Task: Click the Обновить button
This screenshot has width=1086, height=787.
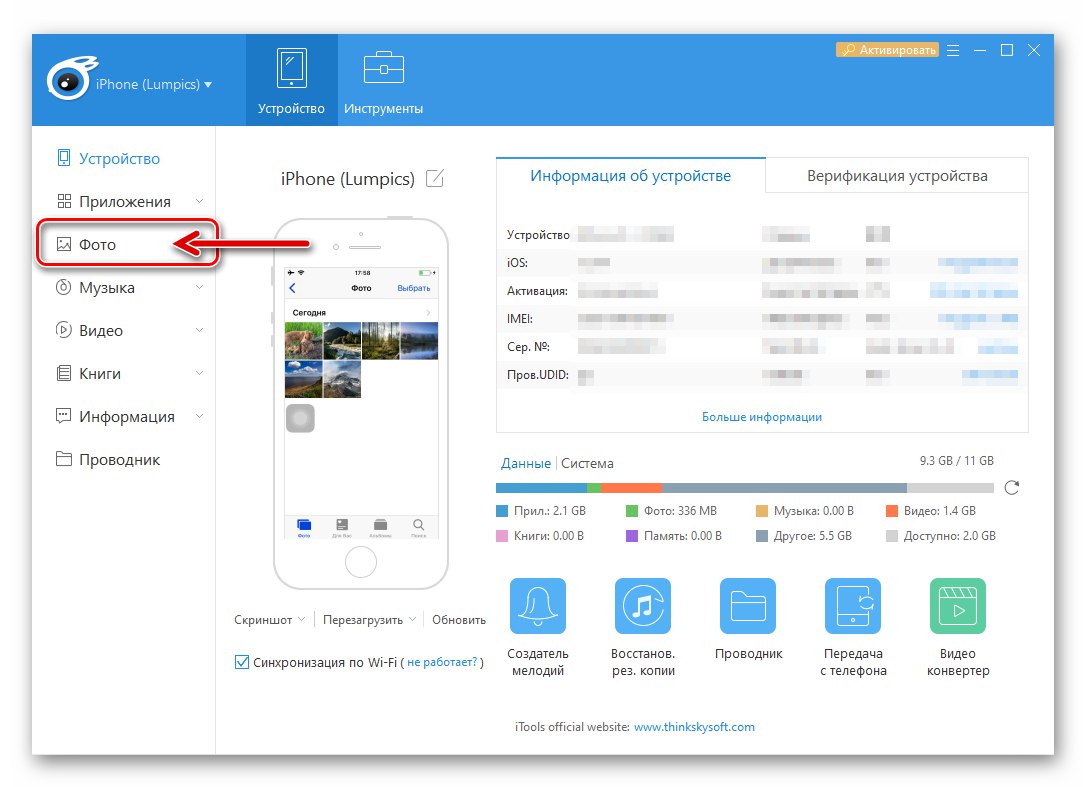Action: click(x=459, y=620)
